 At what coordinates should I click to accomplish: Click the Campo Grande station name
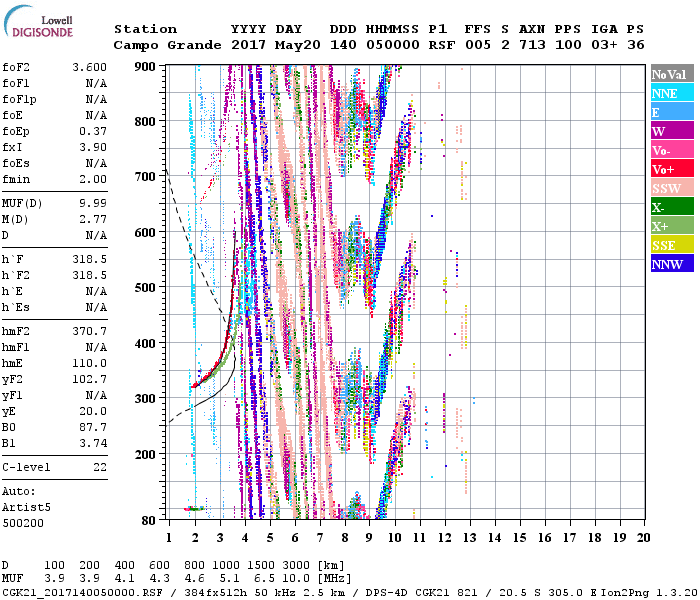160,45
